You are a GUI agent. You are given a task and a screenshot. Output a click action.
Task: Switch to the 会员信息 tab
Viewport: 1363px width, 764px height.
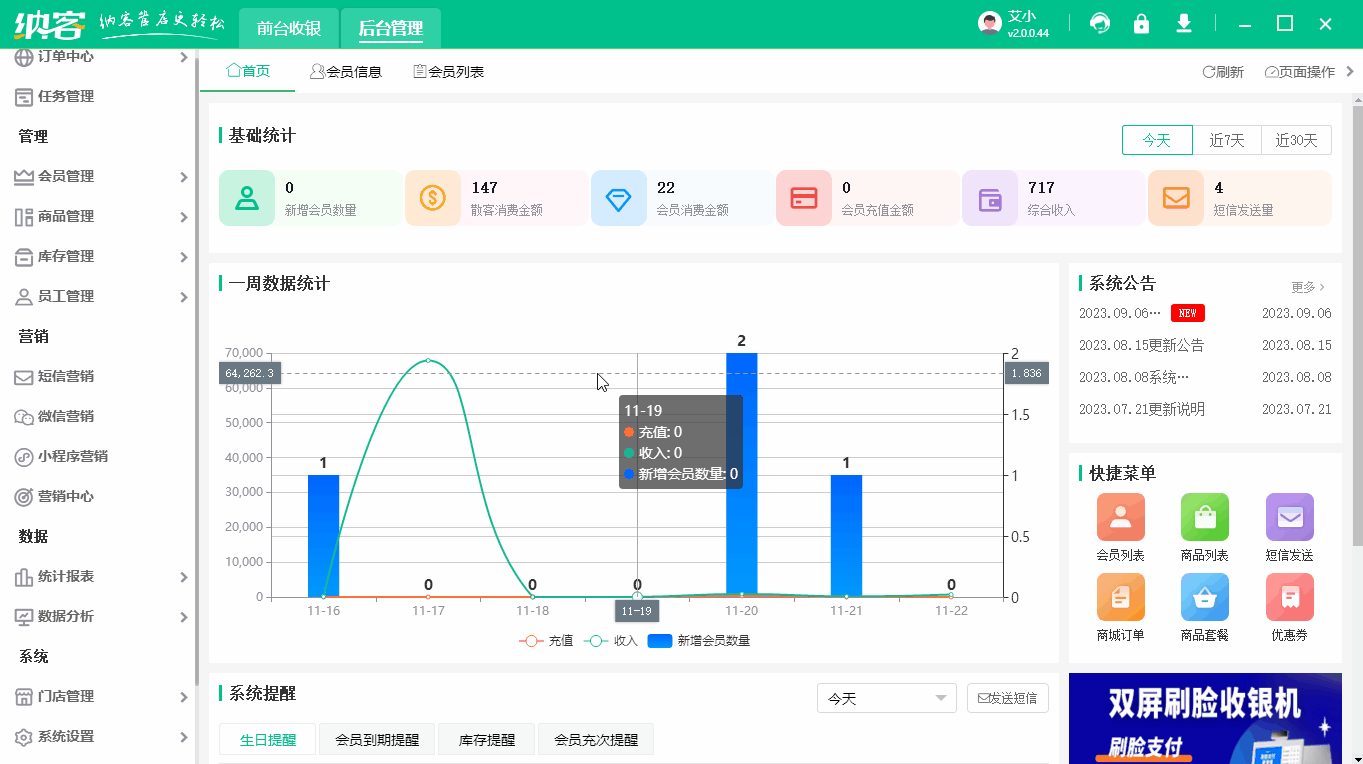pos(347,70)
